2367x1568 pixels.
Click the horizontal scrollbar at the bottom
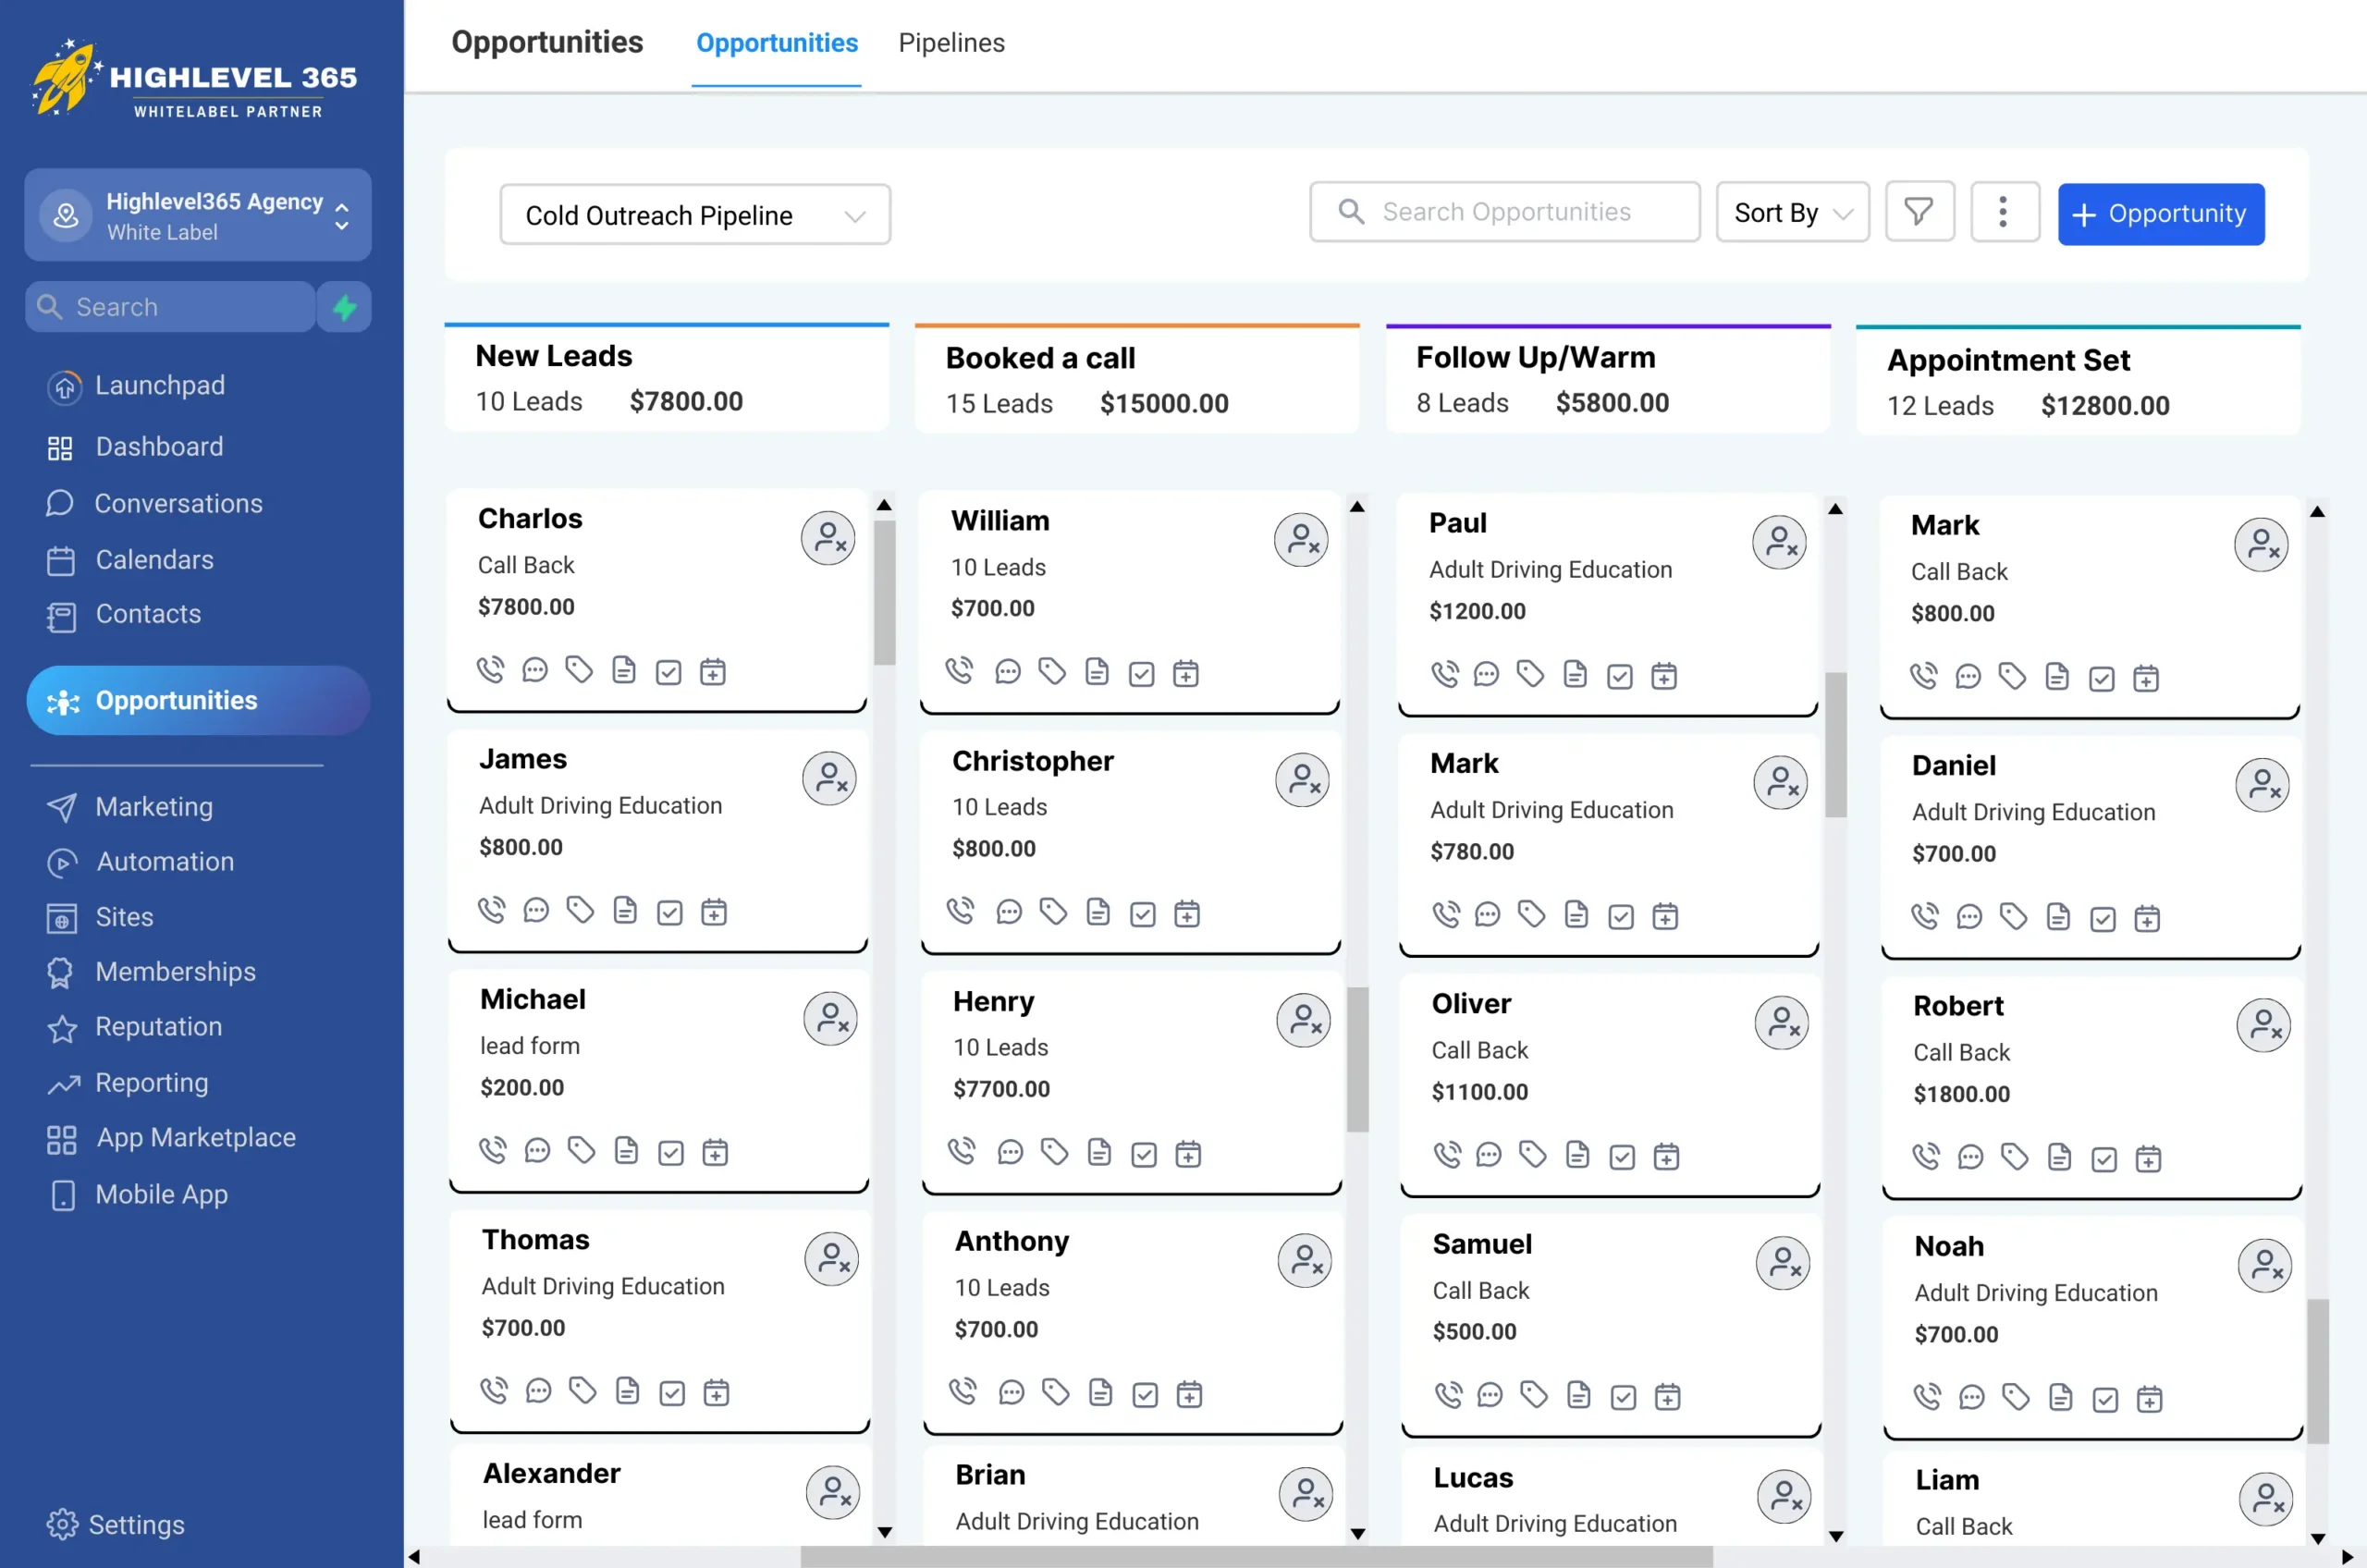click(x=1255, y=1556)
